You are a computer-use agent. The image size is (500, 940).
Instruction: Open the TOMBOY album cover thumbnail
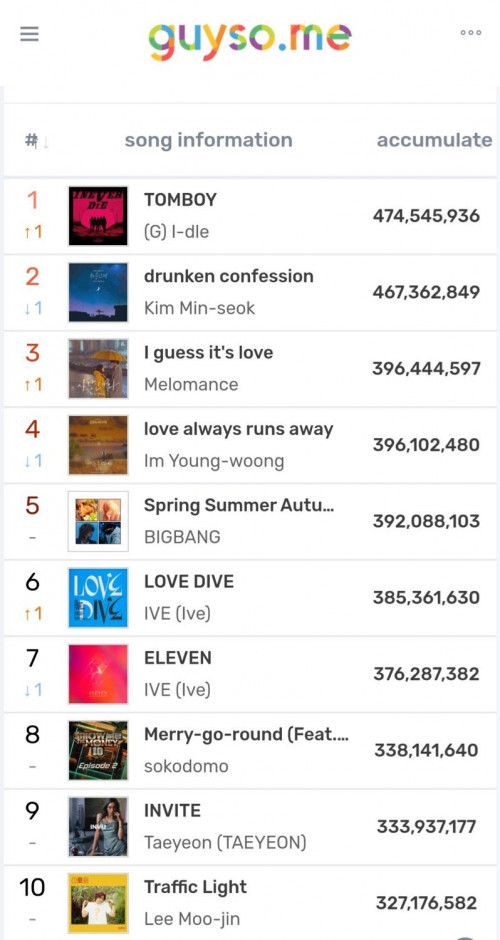[98, 216]
